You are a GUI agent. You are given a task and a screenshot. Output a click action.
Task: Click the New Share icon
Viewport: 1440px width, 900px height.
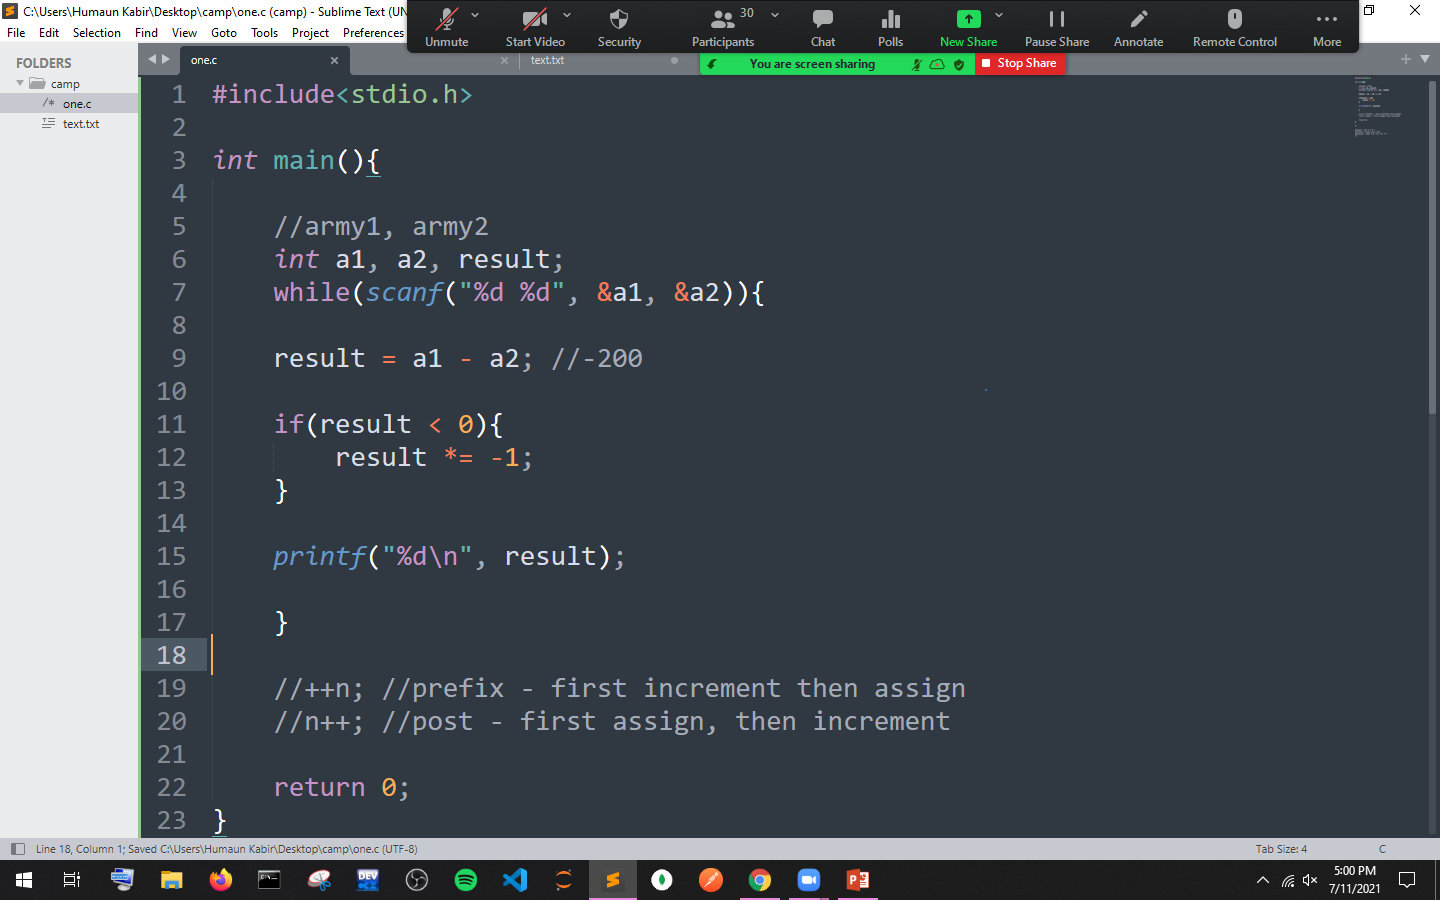[968, 20]
